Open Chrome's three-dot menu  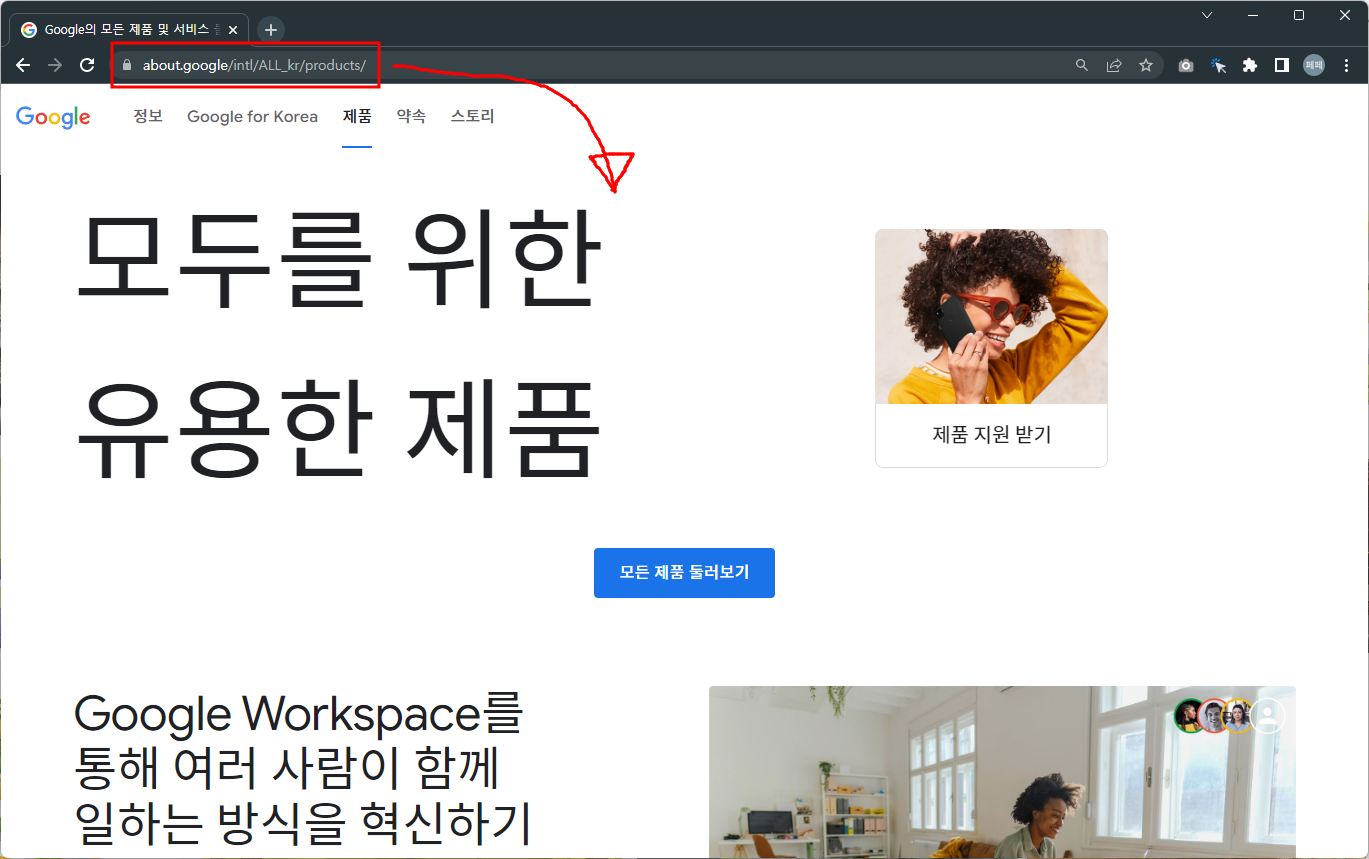pos(1345,64)
